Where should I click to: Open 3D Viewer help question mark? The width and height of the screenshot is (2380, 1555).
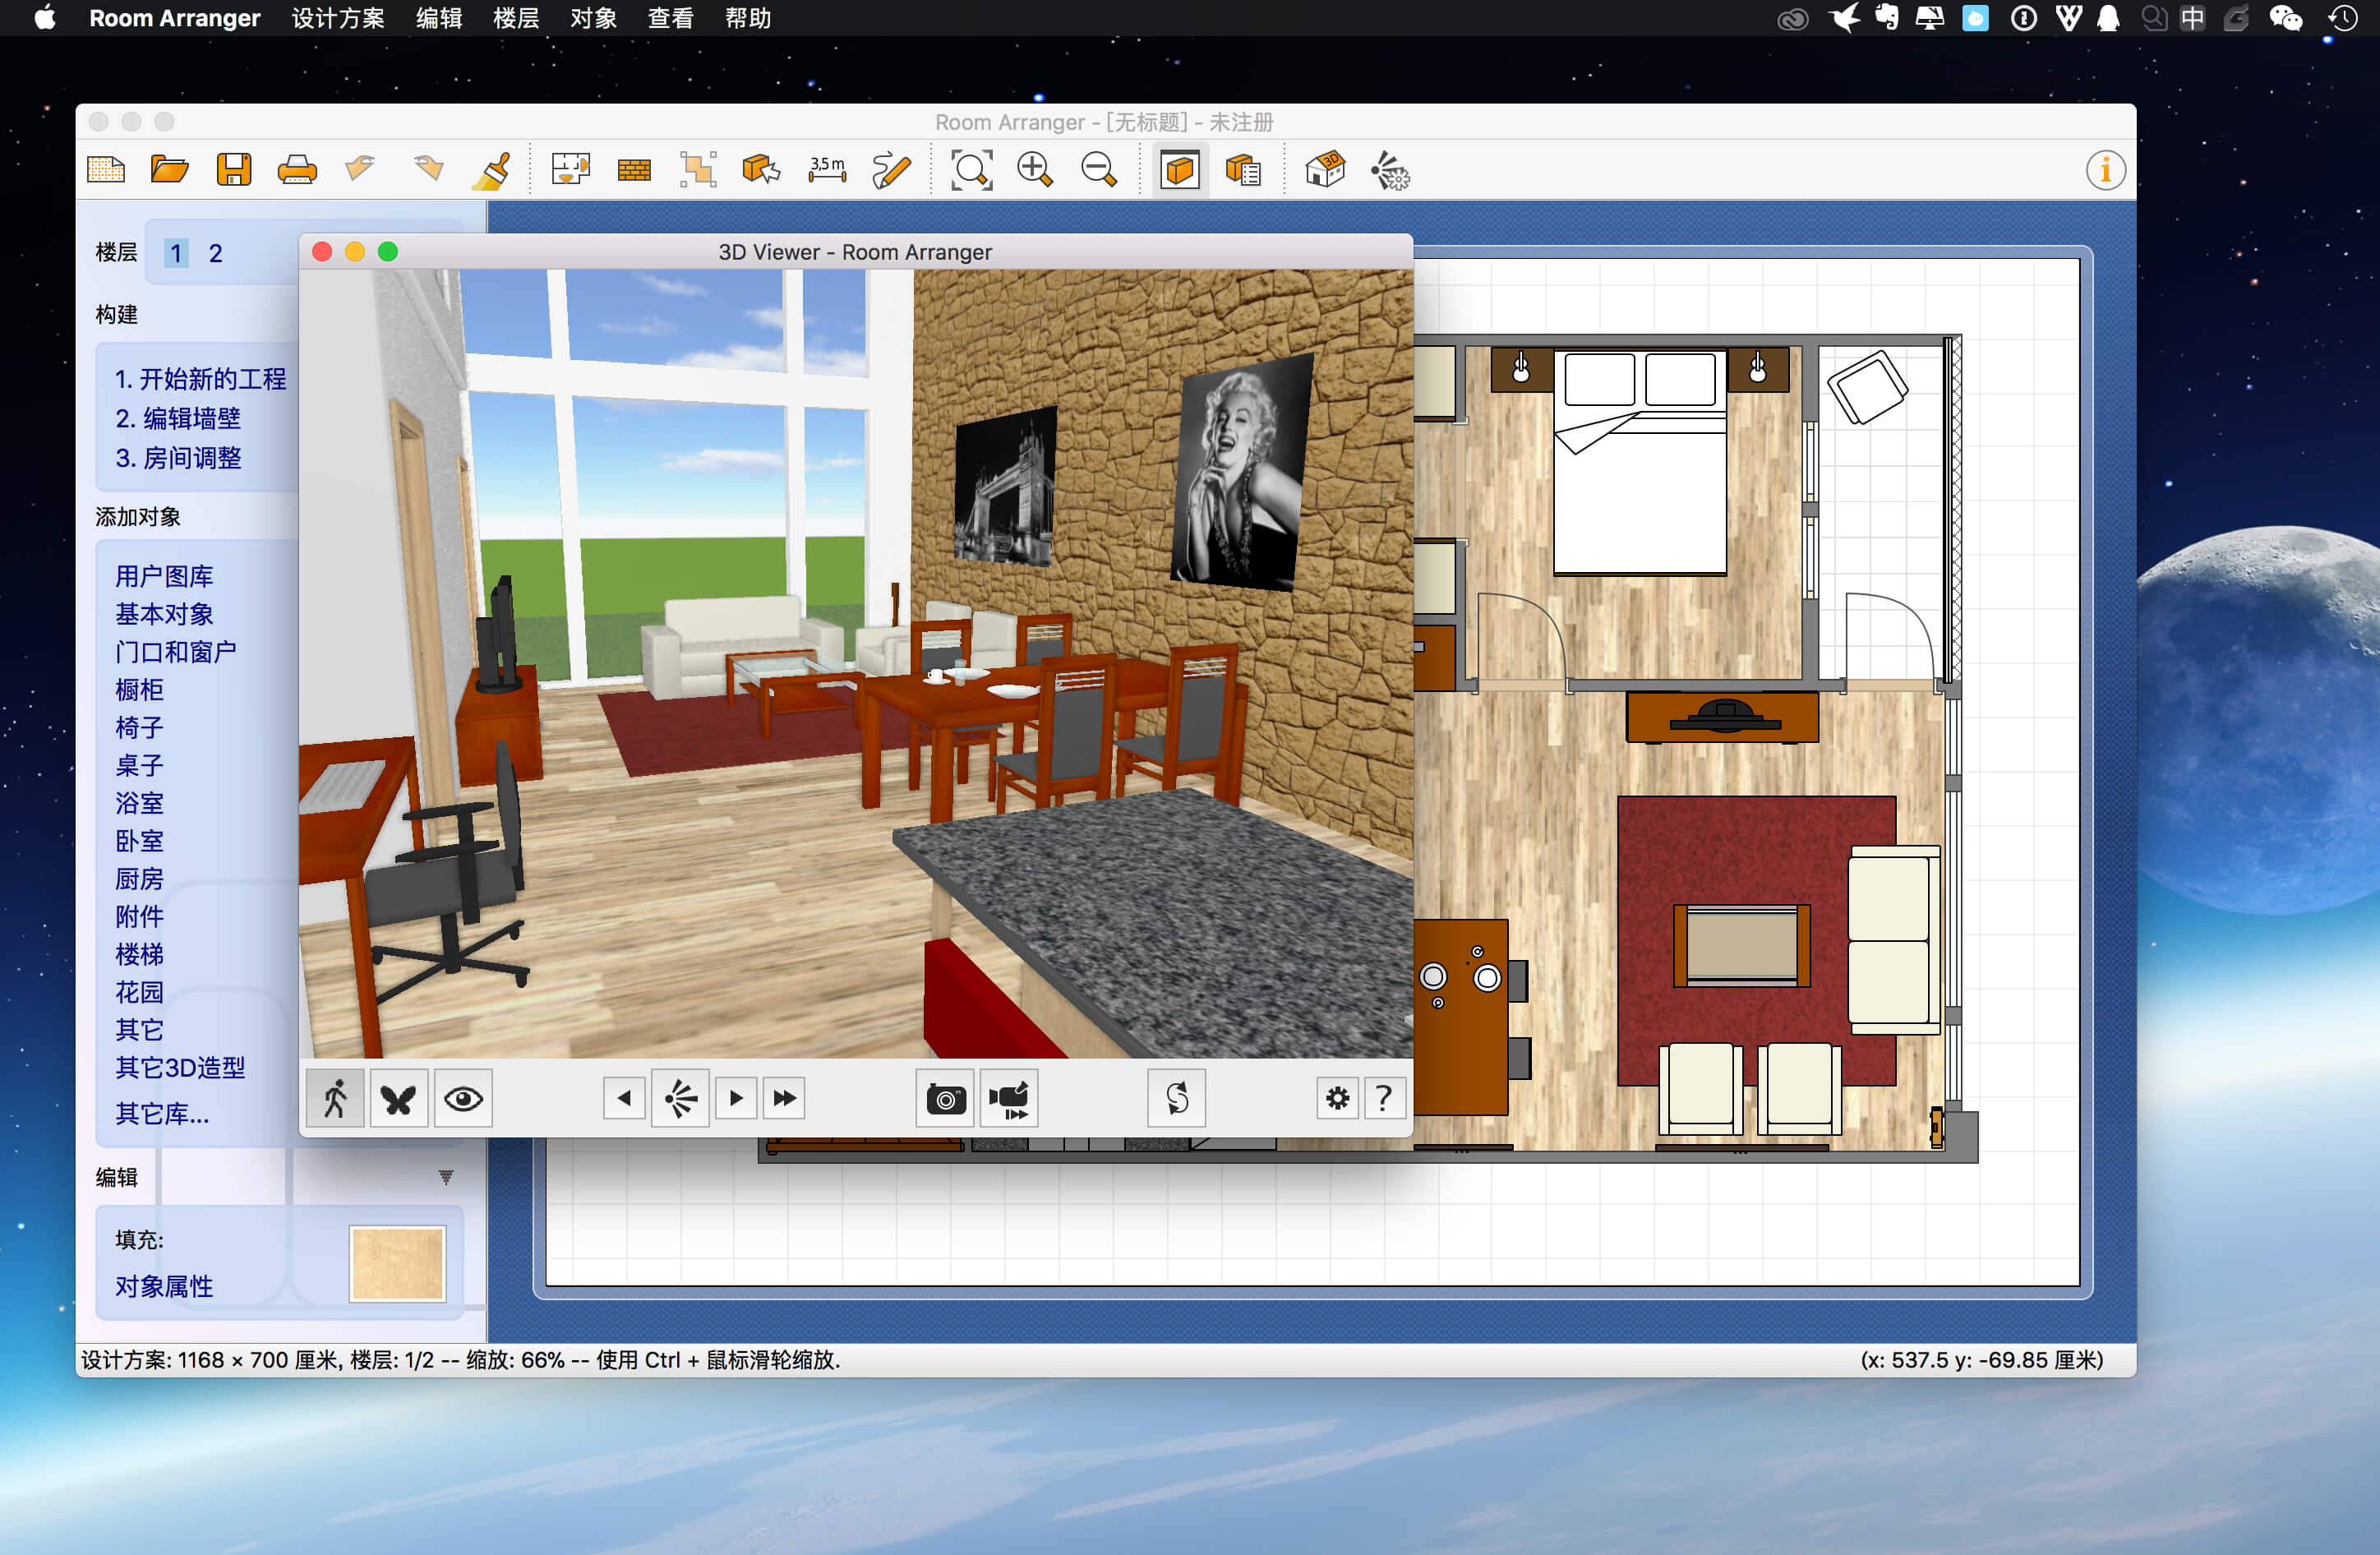(x=1385, y=1098)
